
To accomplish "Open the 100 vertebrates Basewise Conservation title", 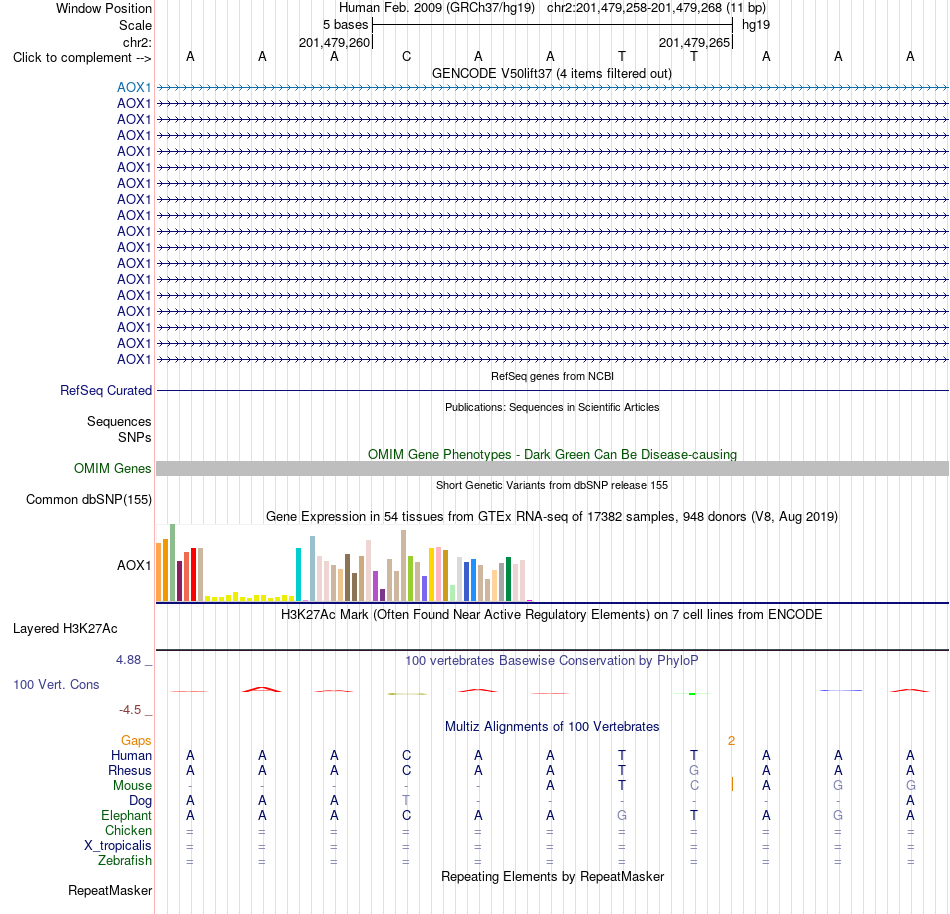I will pyautogui.click(x=552, y=661).
